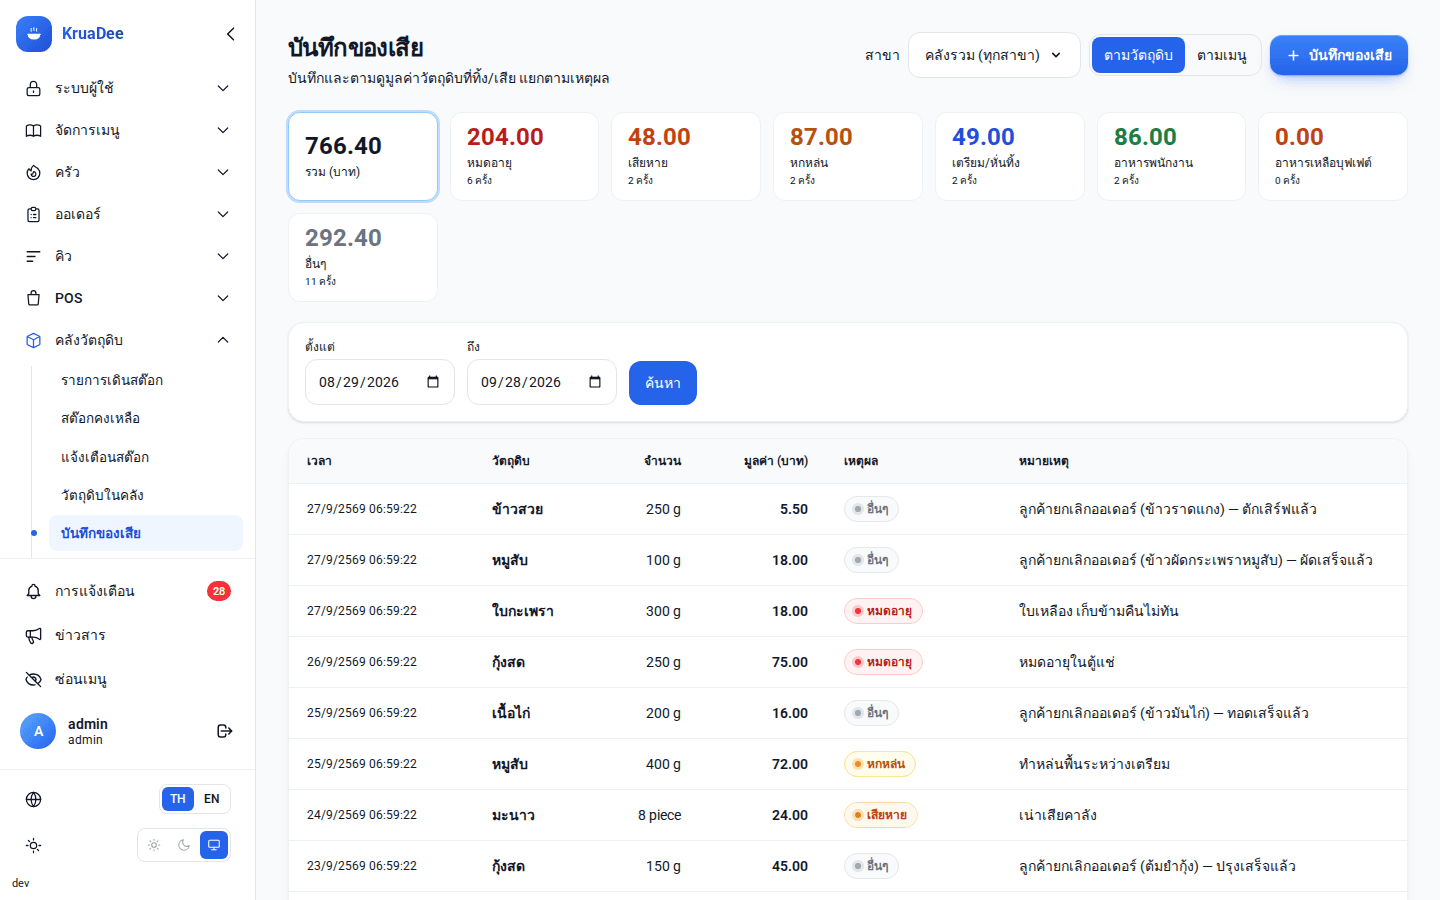Select the dark theme moon option
Image resolution: width=1440 pixels, height=900 pixels.
(184, 845)
